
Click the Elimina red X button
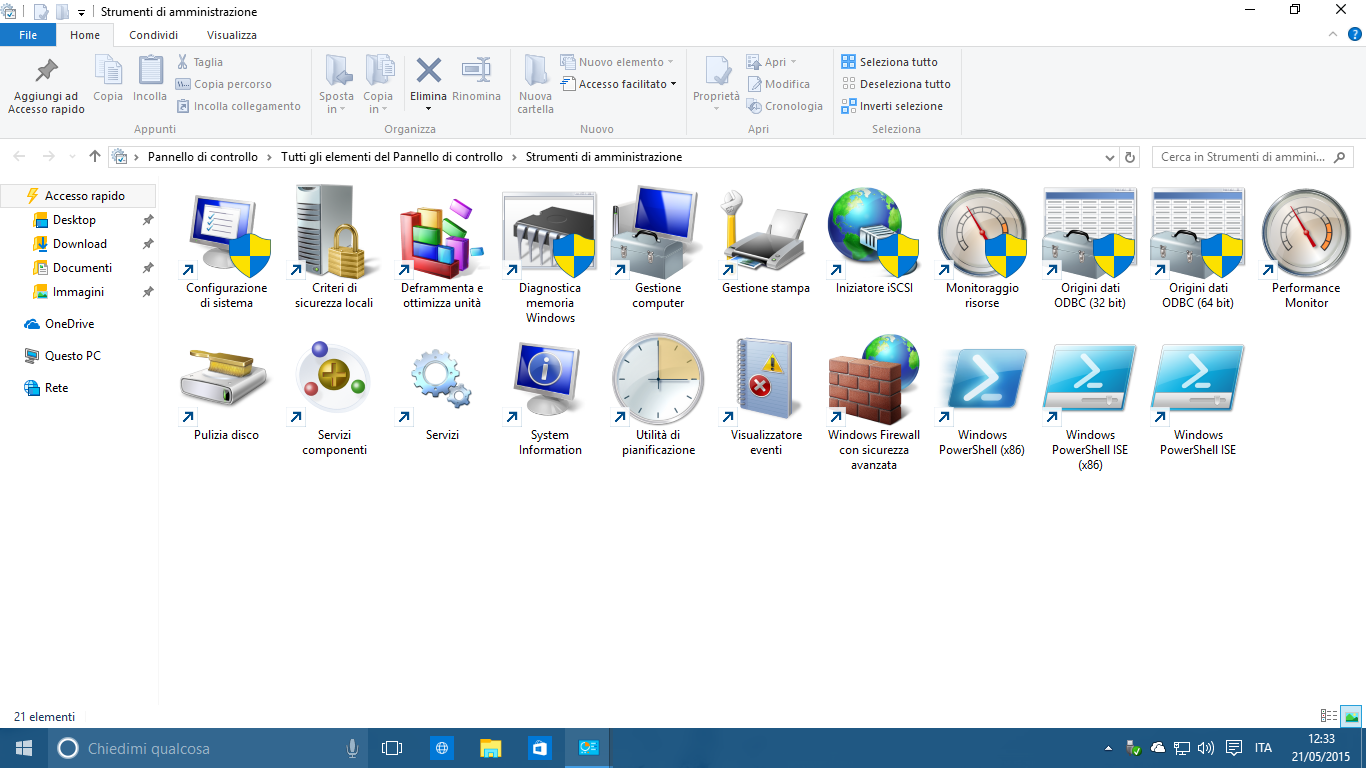(429, 80)
